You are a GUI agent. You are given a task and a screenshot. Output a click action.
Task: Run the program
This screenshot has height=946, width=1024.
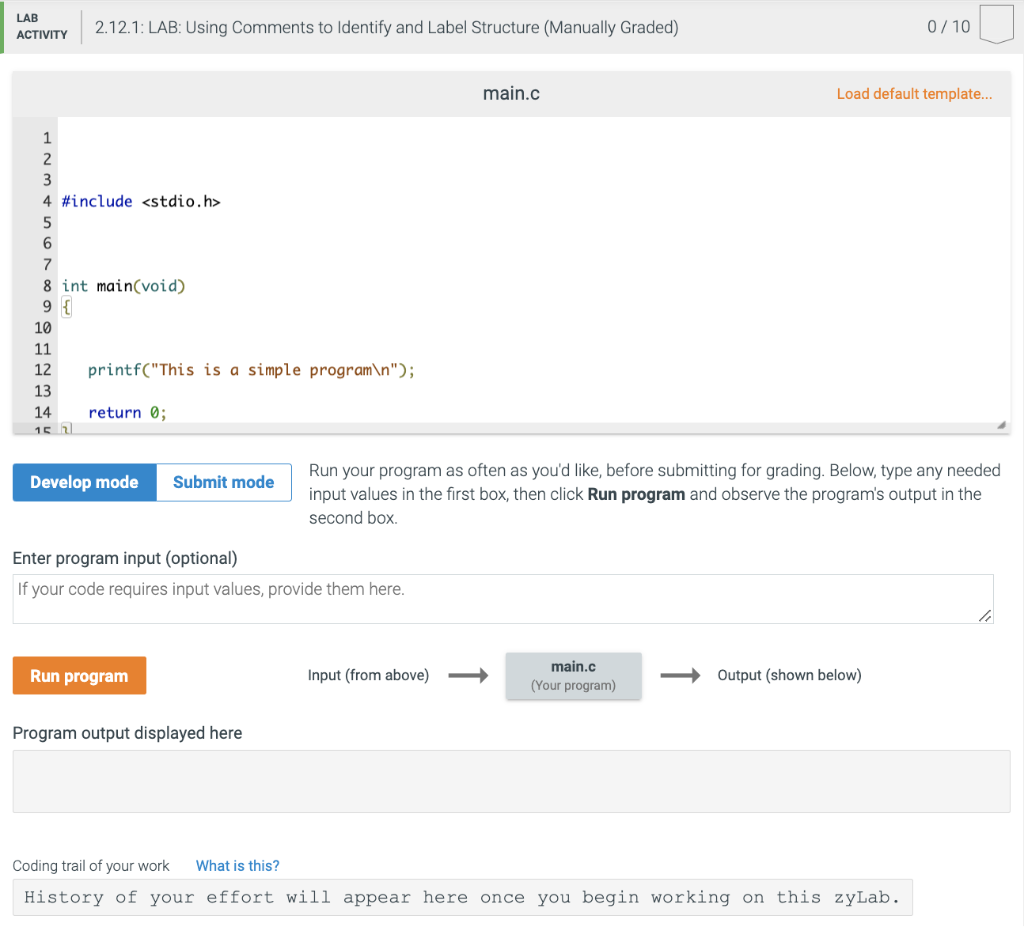click(79, 675)
